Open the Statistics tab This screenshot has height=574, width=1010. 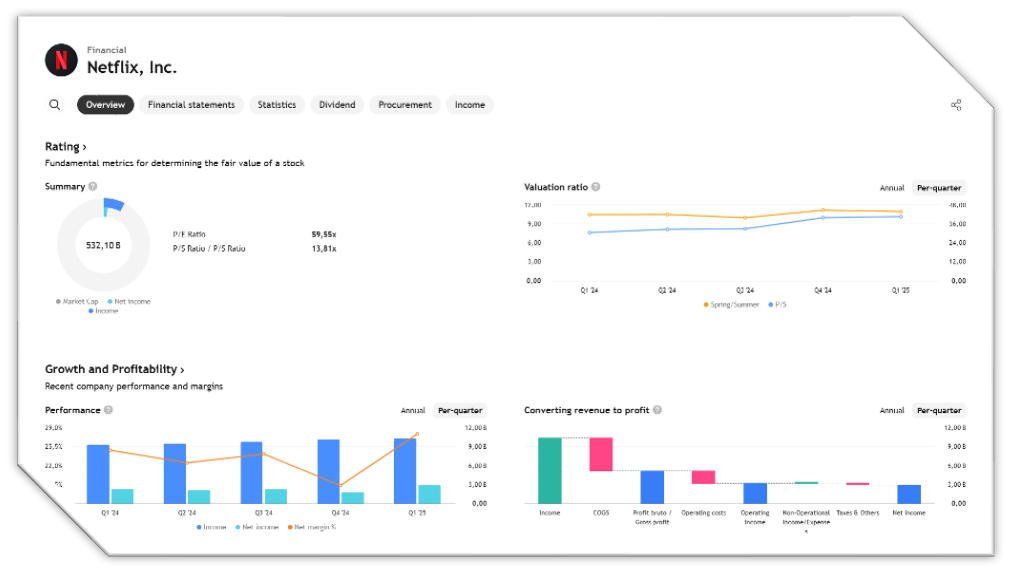tap(277, 104)
